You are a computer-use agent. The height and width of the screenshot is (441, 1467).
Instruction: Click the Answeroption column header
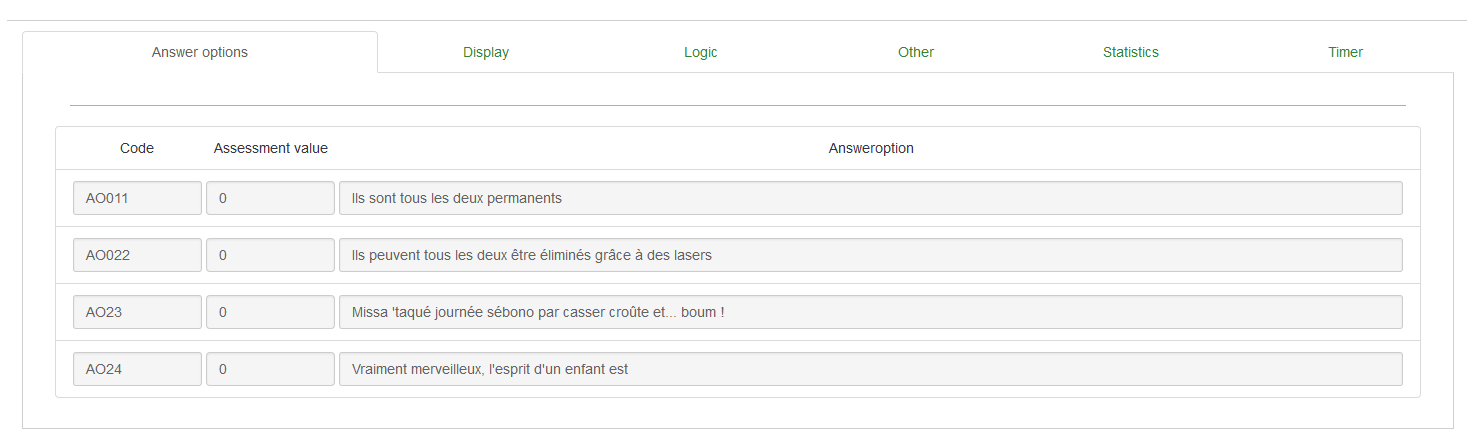tap(870, 148)
